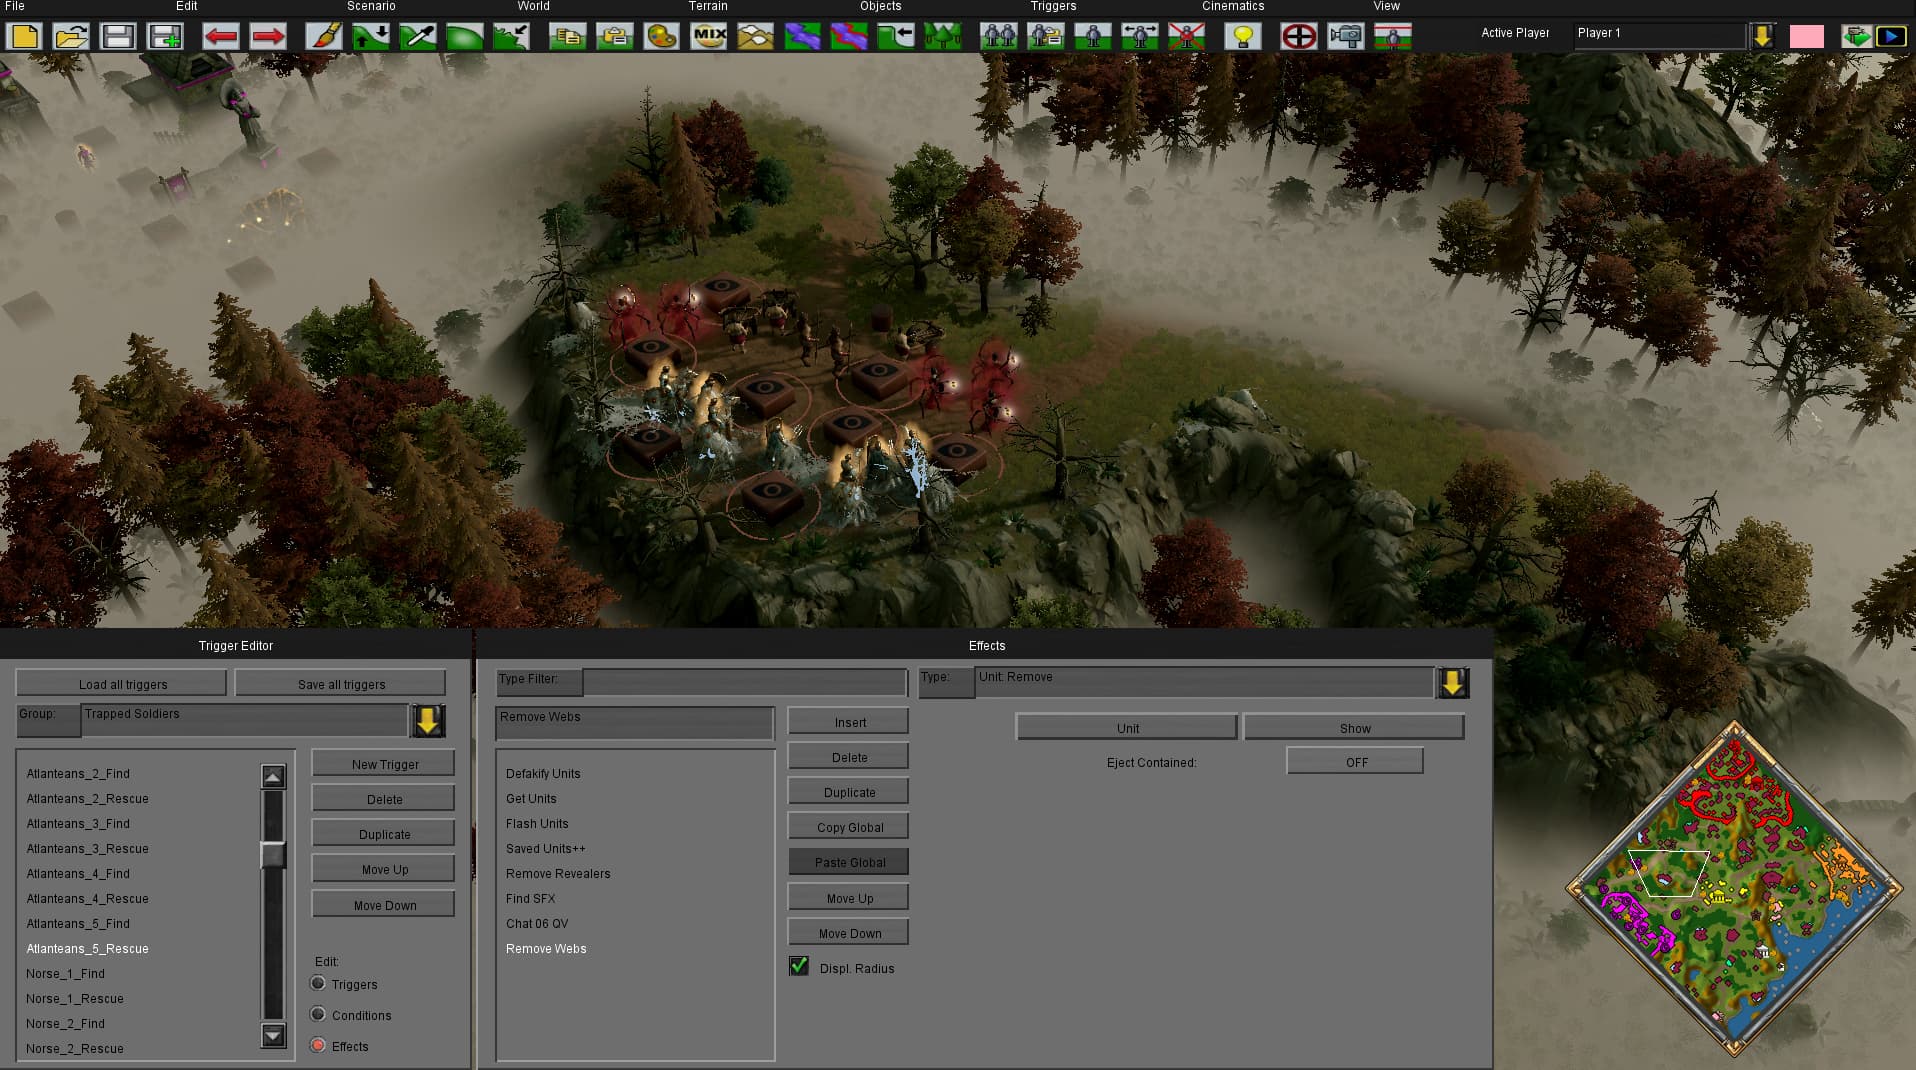This screenshot has height=1070, width=1916.
Task: Open the Cinematics menu
Action: pos(1232,6)
